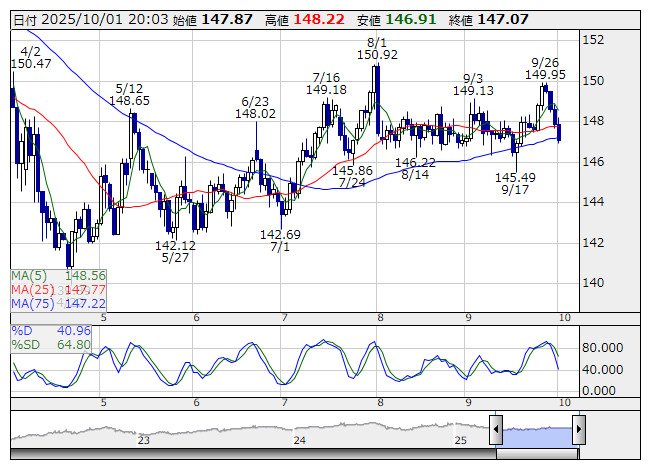
Task: Click the 7/1 142.69 low annotation
Action: click(280, 241)
